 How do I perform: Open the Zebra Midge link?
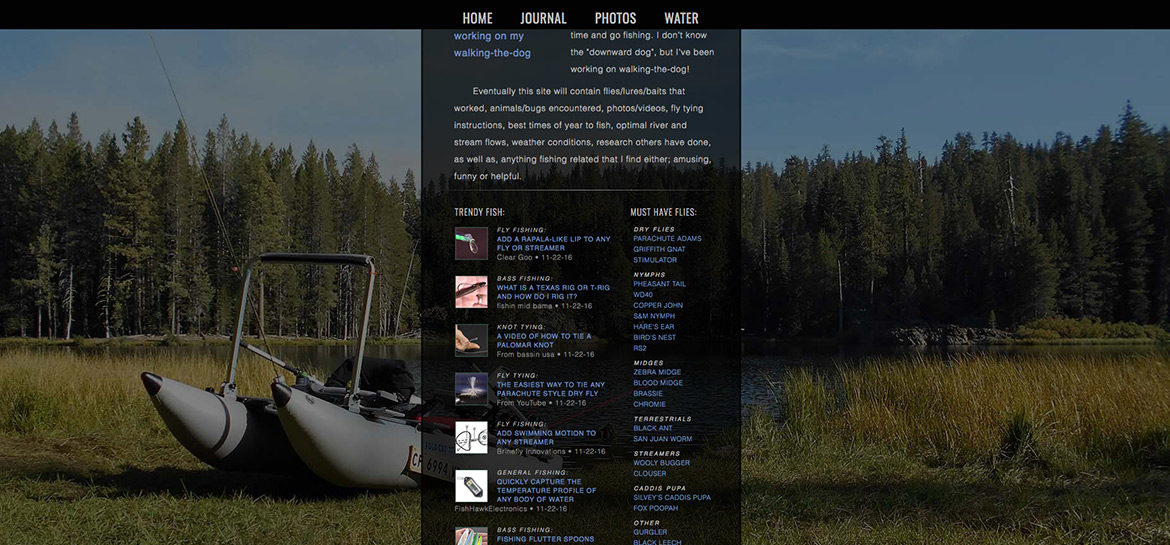pyautogui.click(x=657, y=372)
